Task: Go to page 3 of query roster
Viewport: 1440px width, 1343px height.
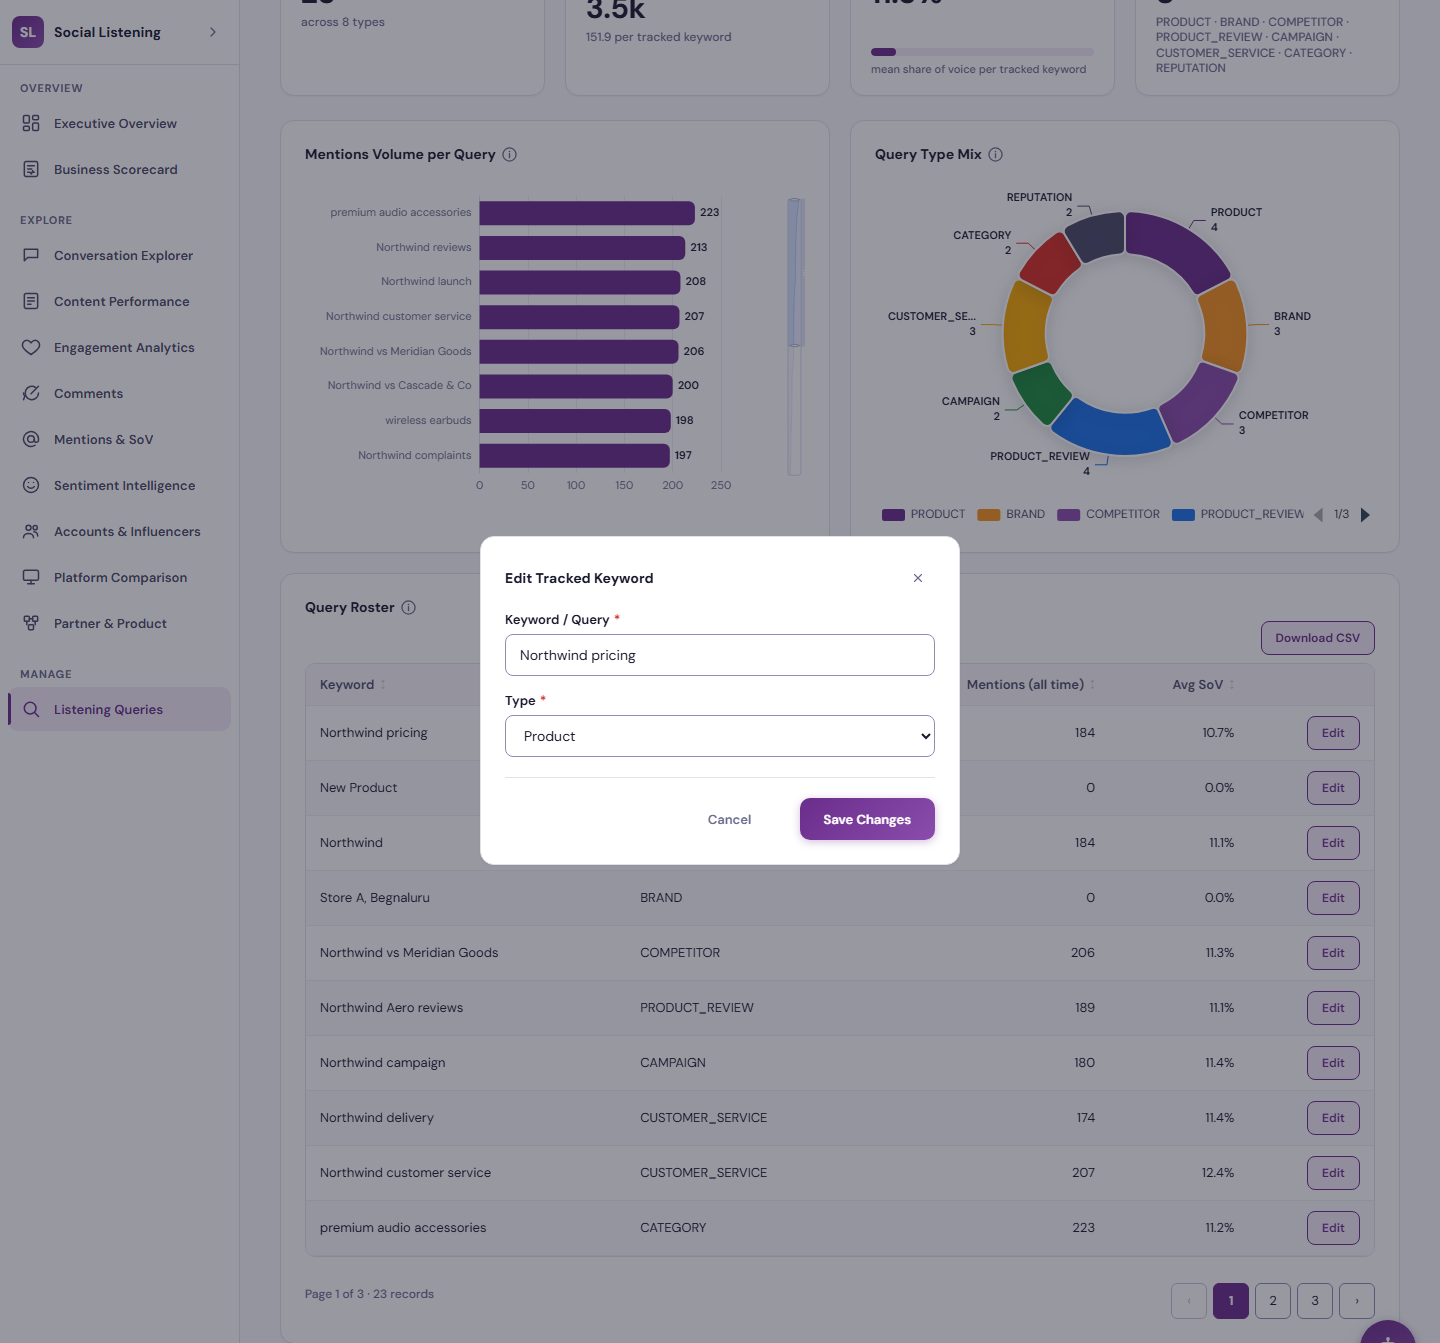Action: pyautogui.click(x=1315, y=1301)
